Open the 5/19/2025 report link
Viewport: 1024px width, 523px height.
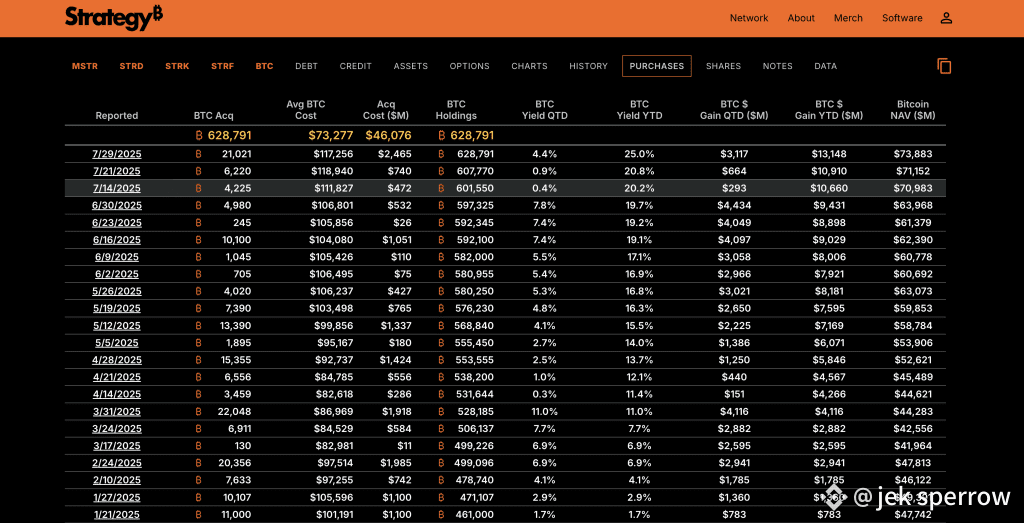click(117, 308)
